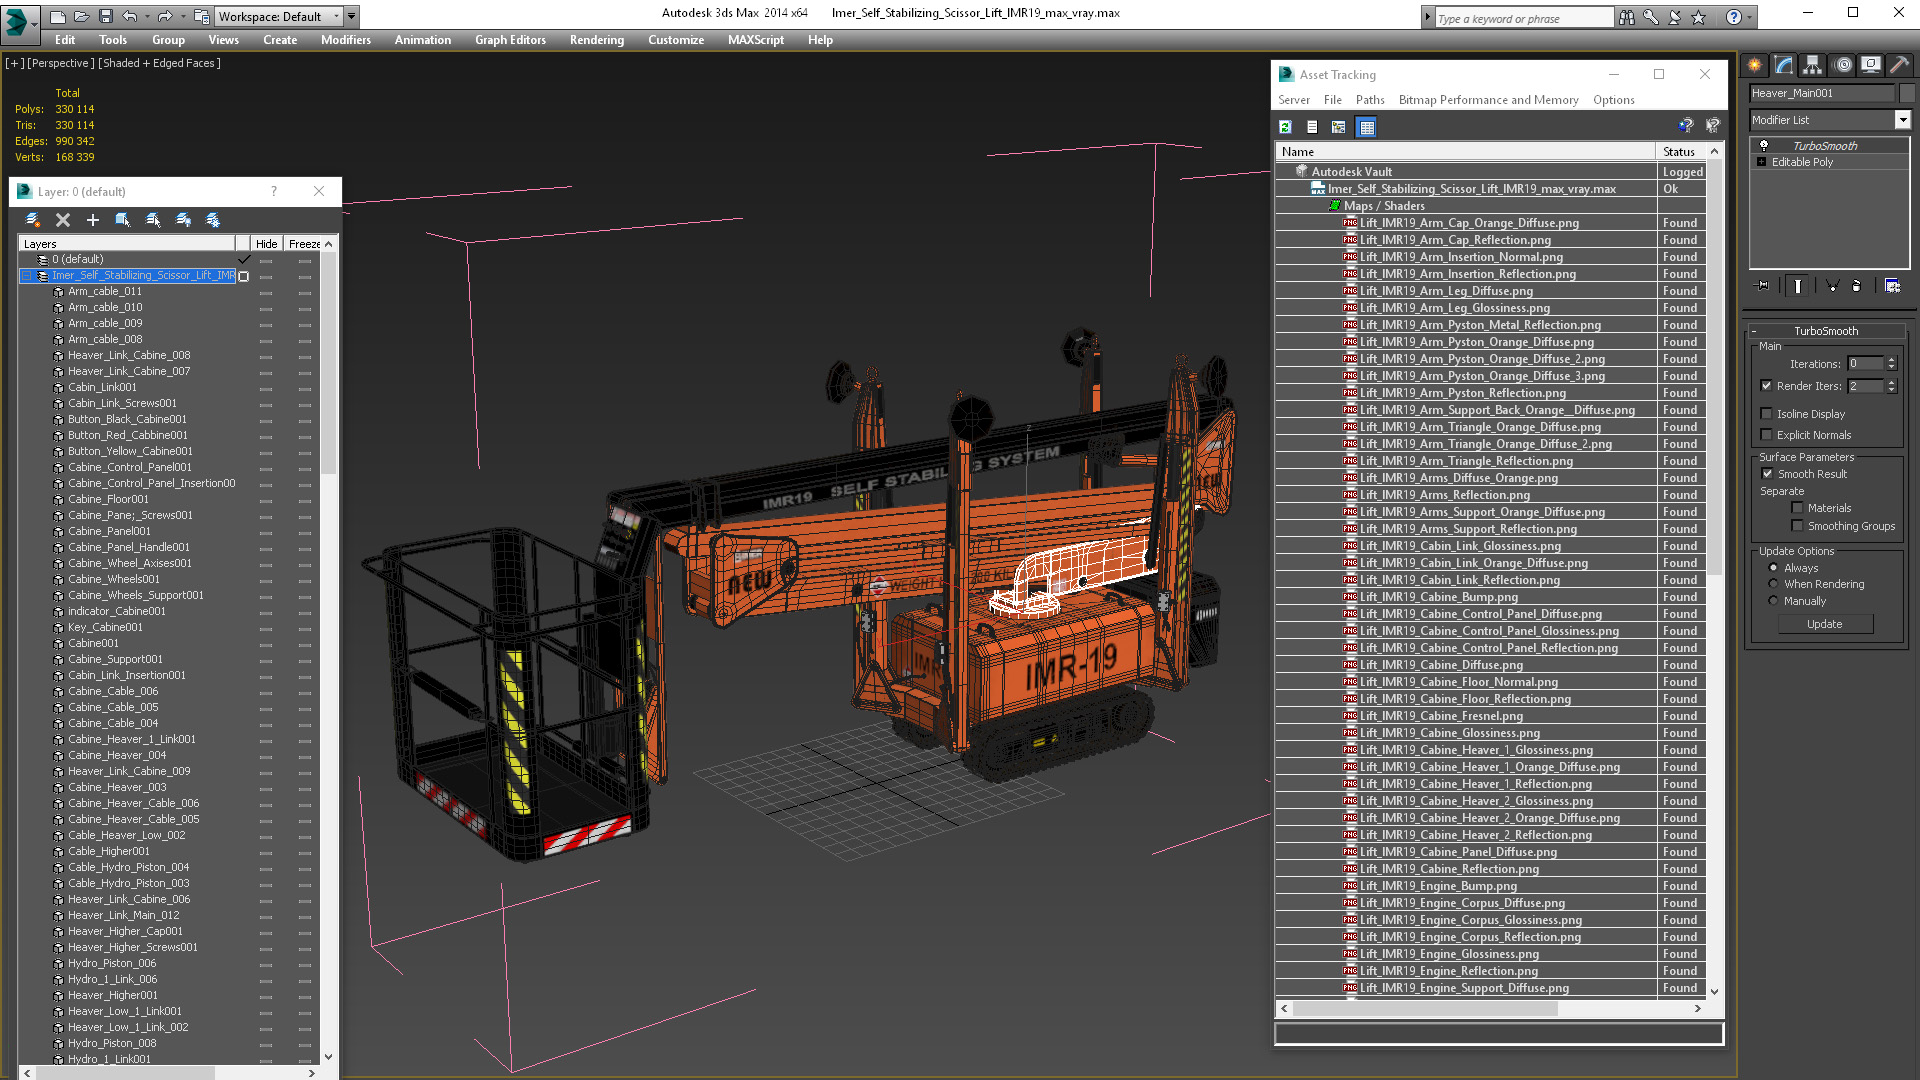Screen dimensions: 1920x1080
Task: Open the Display command panel tab
Action: point(1871,65)
